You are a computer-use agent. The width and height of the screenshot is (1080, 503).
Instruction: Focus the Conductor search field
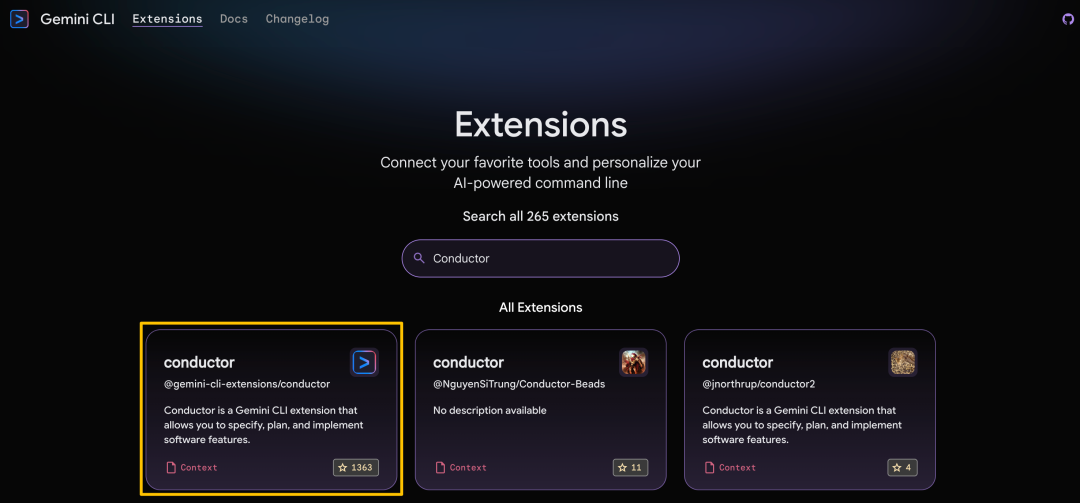541,258
